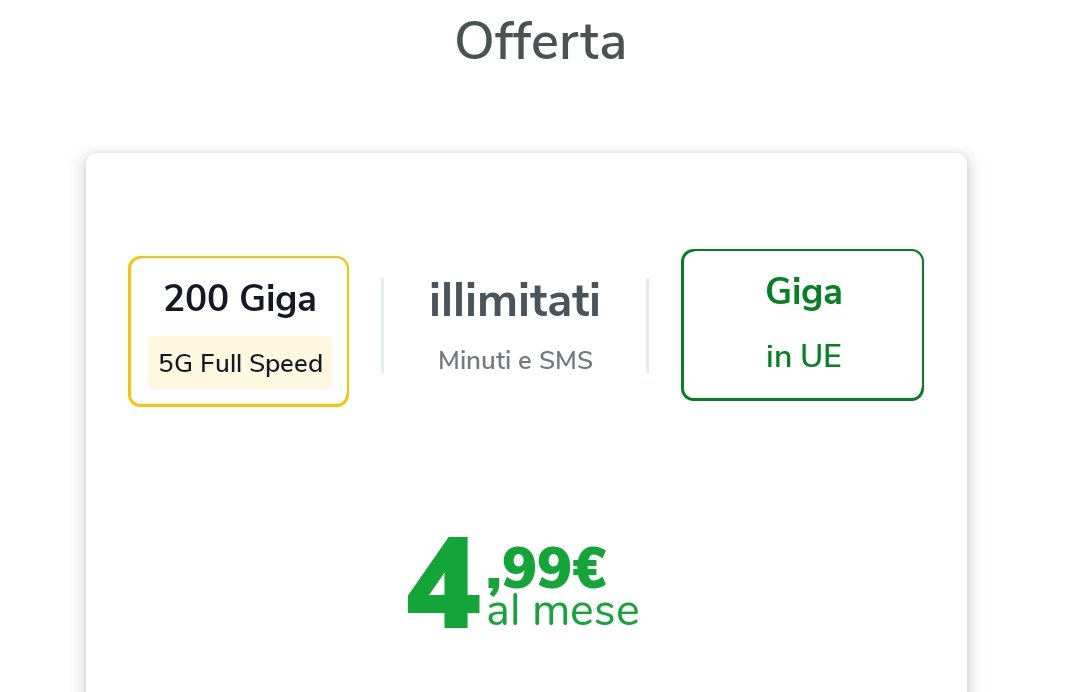1080x692 pixels.
Task: Click the Offerta page heading
Action: (x=540, y=42)
